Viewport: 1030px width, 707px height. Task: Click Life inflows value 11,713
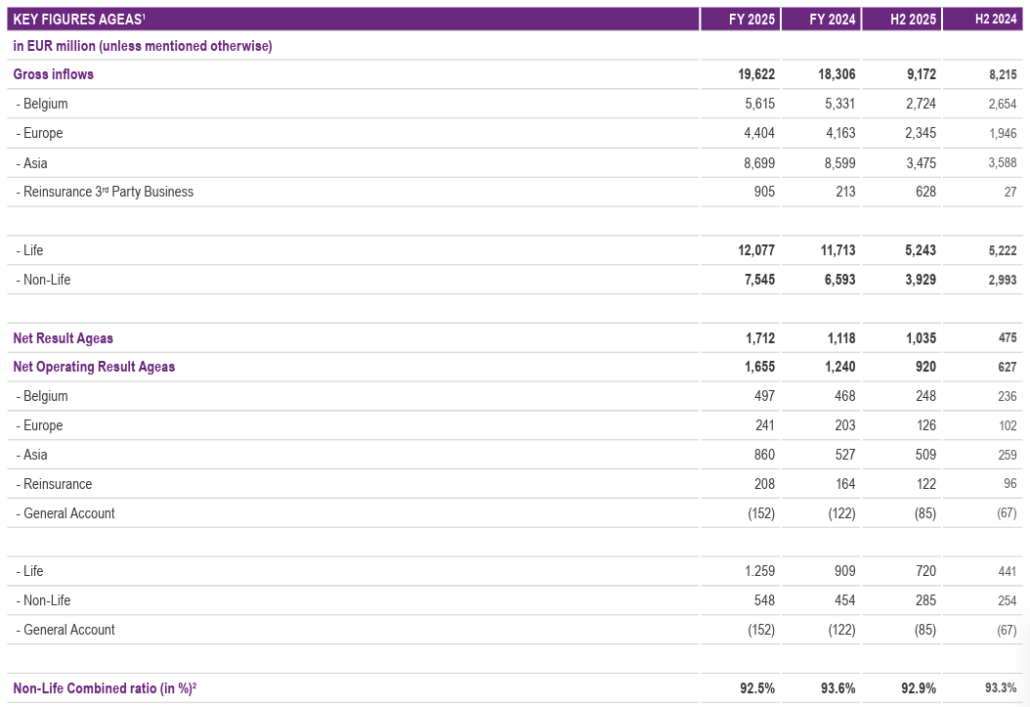[x=838, y=250]
